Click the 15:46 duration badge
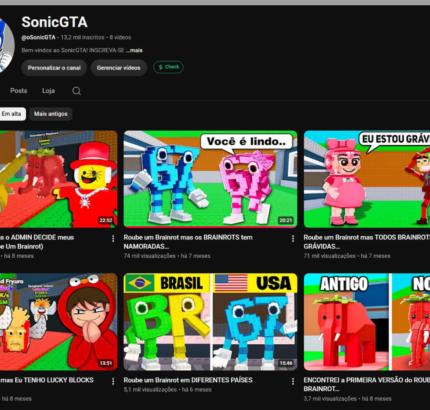This screenshot has height=410, width=430. [286, 363]
